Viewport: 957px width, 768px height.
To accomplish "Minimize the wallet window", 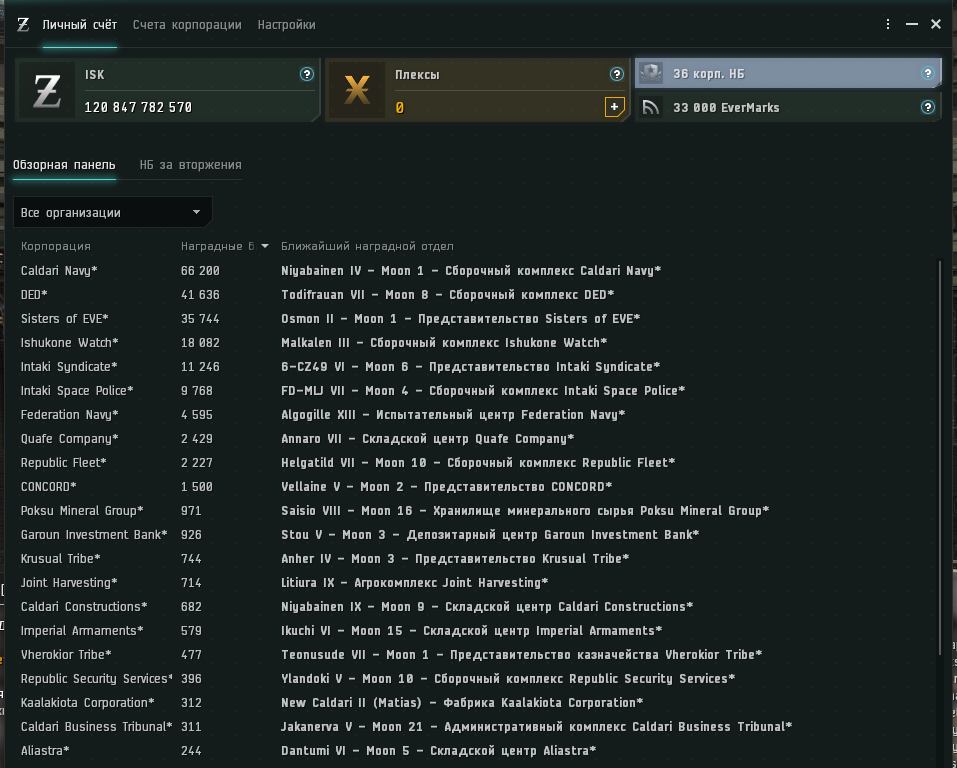I will (x=912, y=24).
